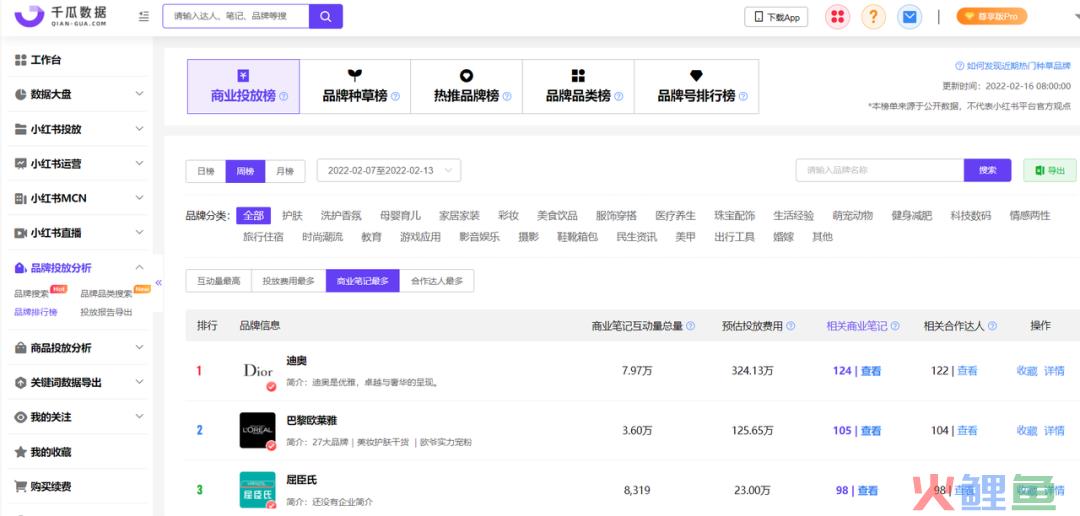Screen dimensions: 1080x516
Task: Click the search magnifier button in header
Action: pos(326,17)
